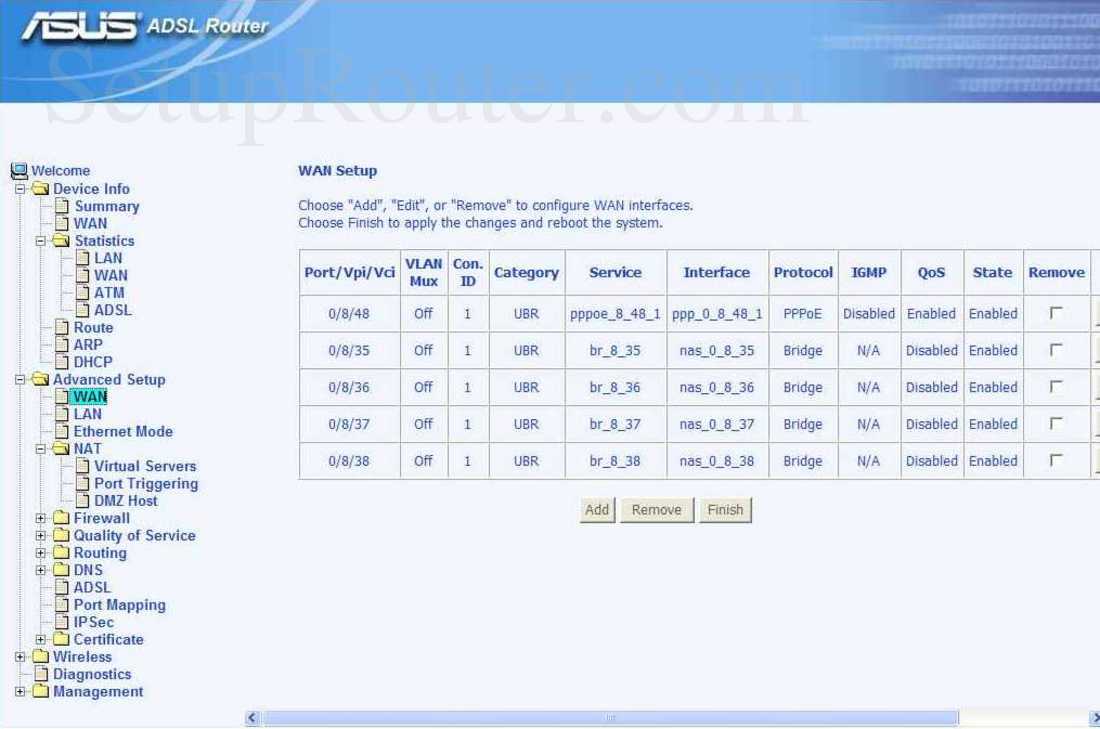Image resolution: width=1100 pixels, height=729 pixels.
Task: Open the Virtual Servers page icon
Action: tap(84, 466)
